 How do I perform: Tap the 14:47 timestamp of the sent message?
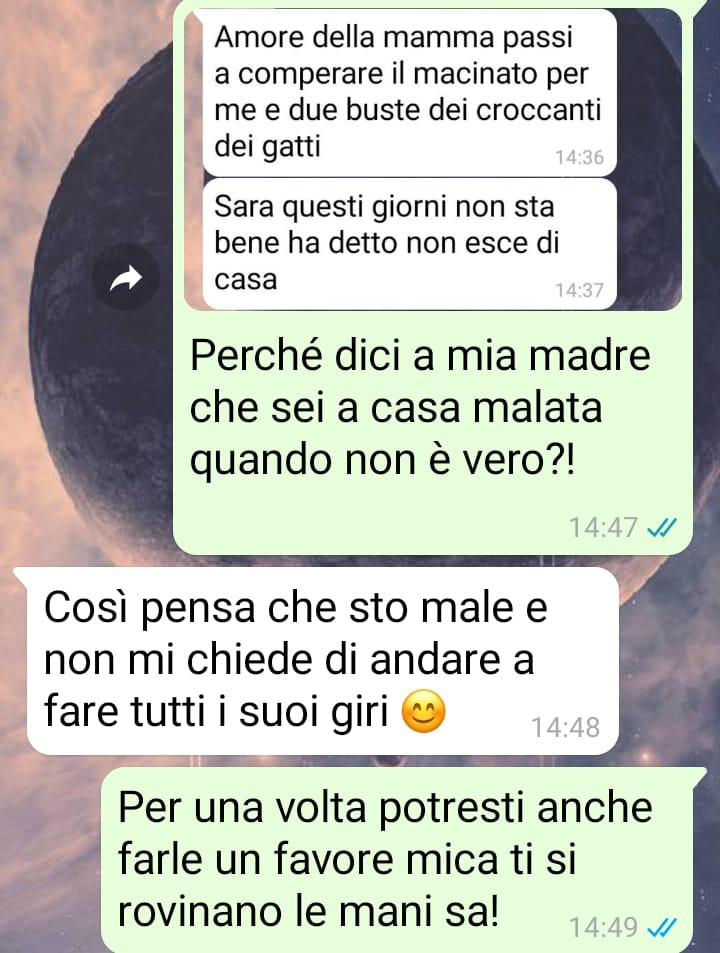(603, 528)
